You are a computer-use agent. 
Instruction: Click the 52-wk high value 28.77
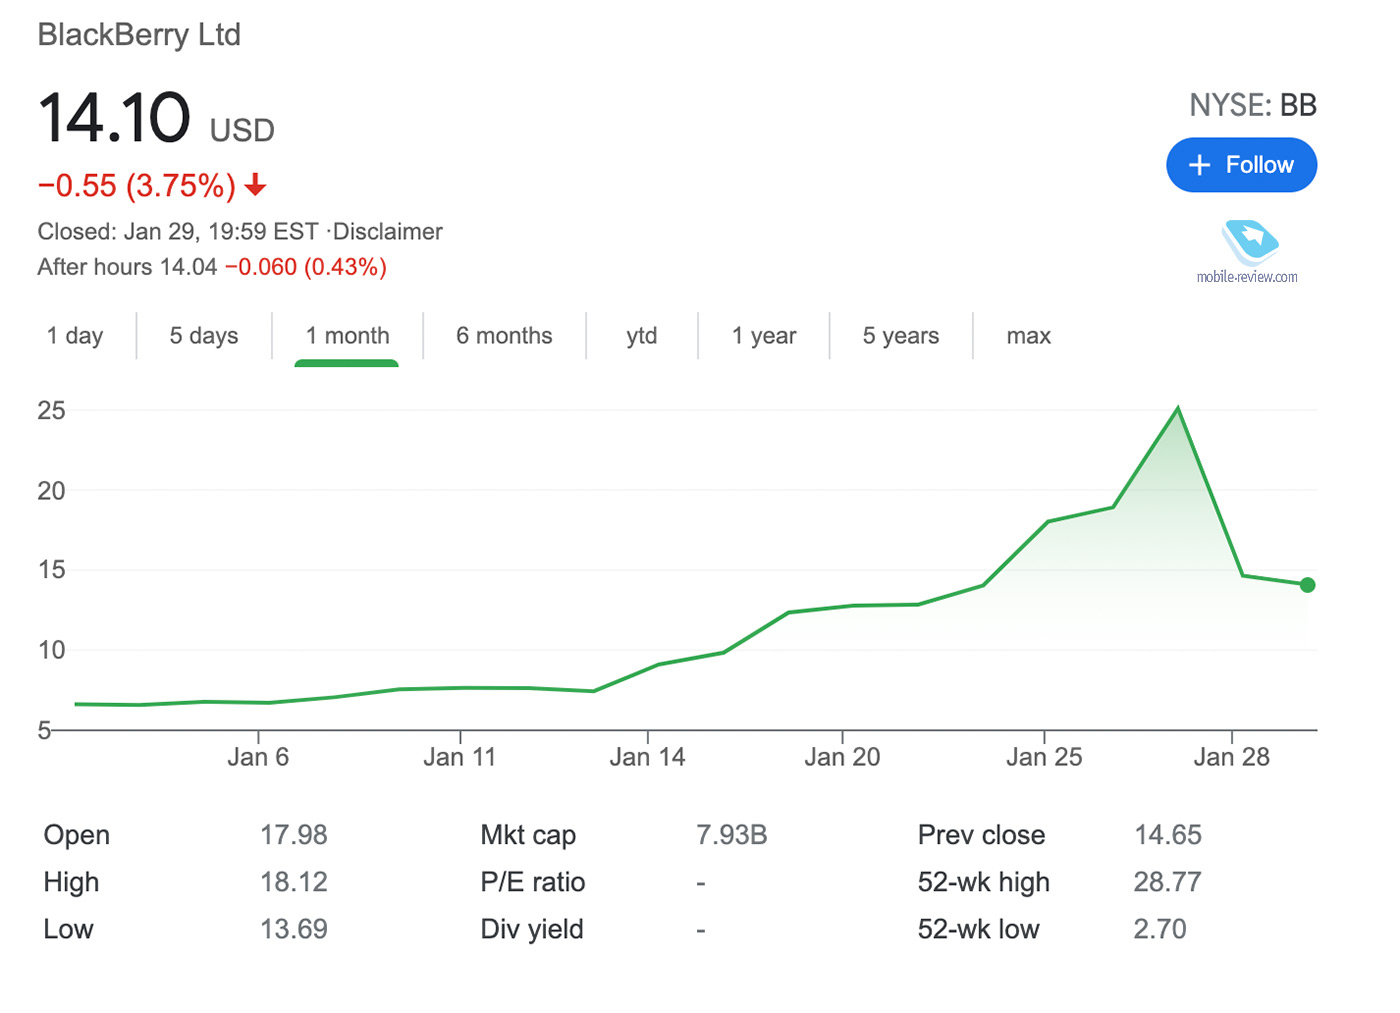[1168, 882]
